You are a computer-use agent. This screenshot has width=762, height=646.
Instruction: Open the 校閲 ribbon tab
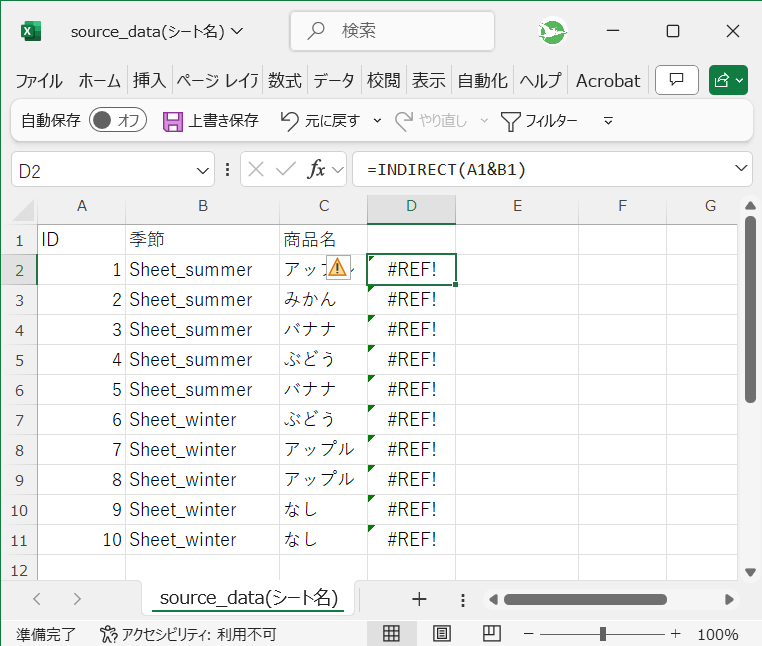383,81
